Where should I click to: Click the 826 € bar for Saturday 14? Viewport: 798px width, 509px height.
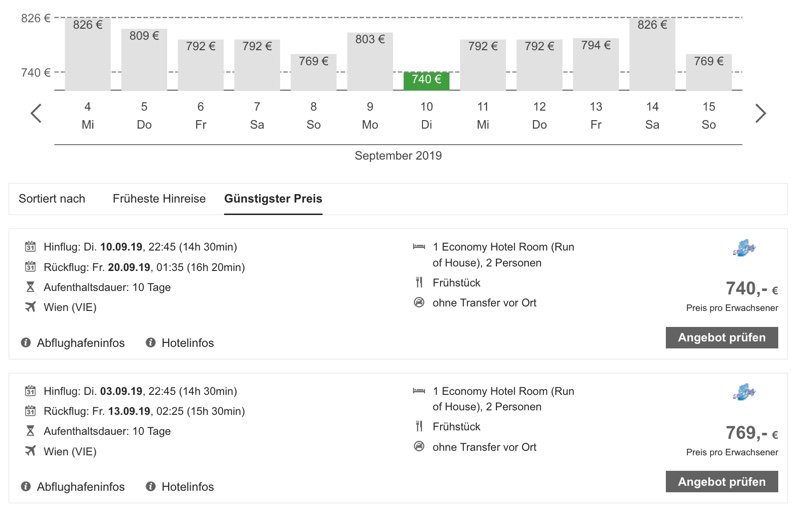pyautogui.click(x=652, y=53)
